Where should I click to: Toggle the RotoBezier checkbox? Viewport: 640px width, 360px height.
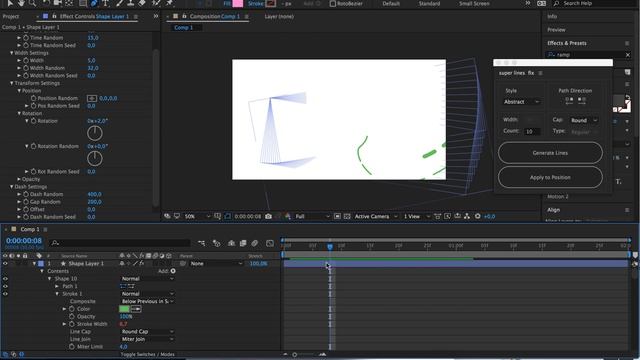(x=333, y=4)
